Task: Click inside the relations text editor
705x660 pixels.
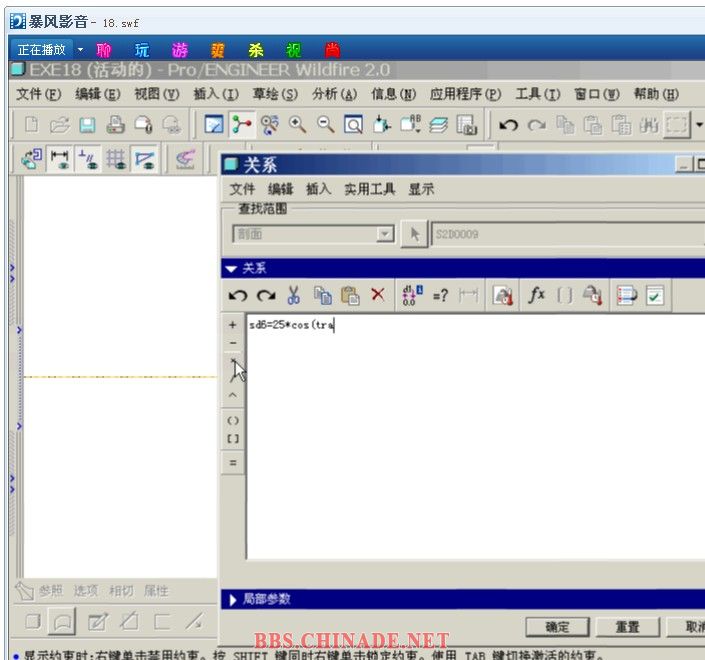Action: tap(476, 436)
